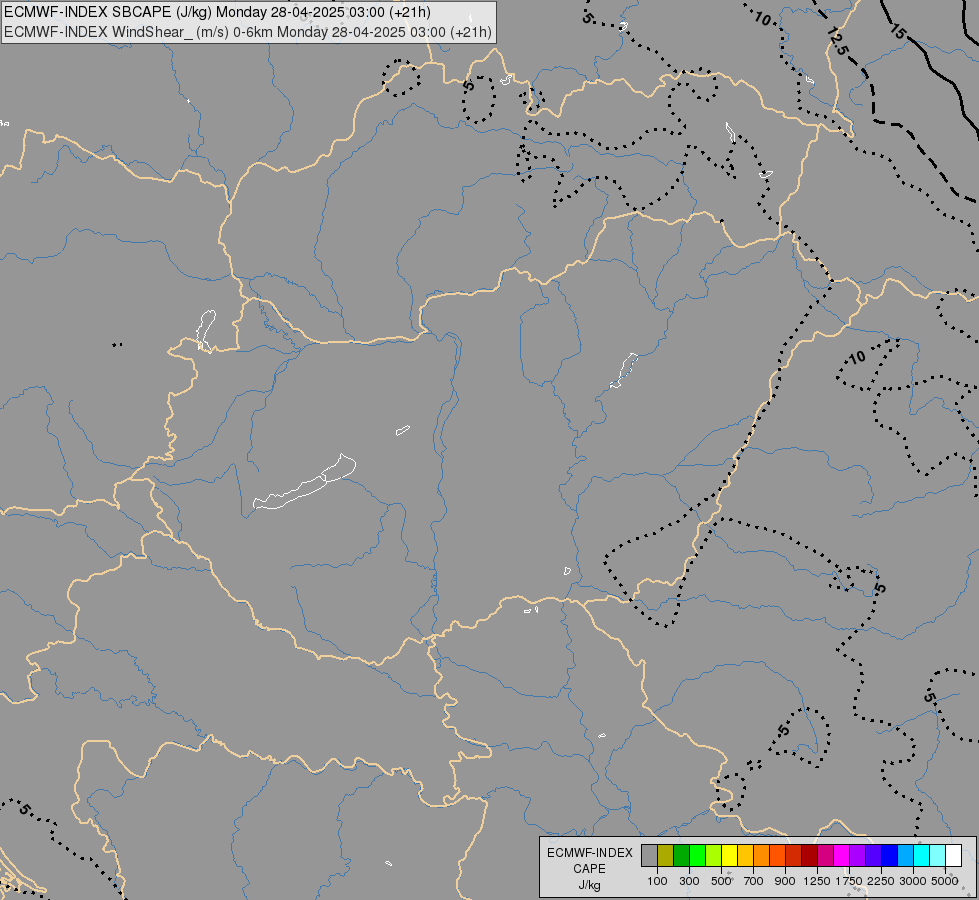This screenshot has height=900, width=979.
Task: Click the legend label 3000
Action: (913, 881)
